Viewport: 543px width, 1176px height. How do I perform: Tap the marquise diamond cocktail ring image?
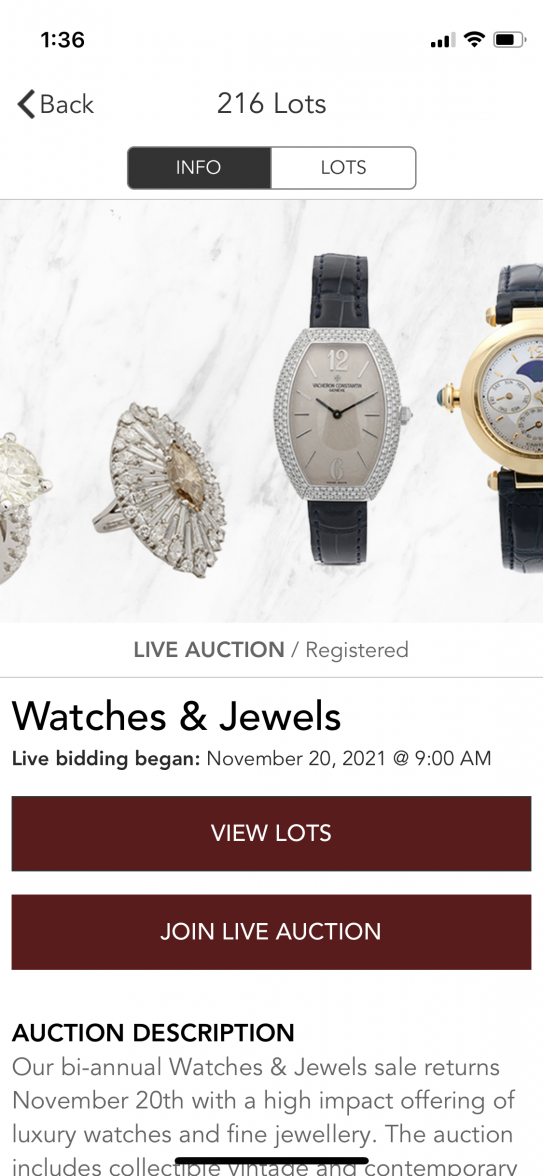click(159, 489)
